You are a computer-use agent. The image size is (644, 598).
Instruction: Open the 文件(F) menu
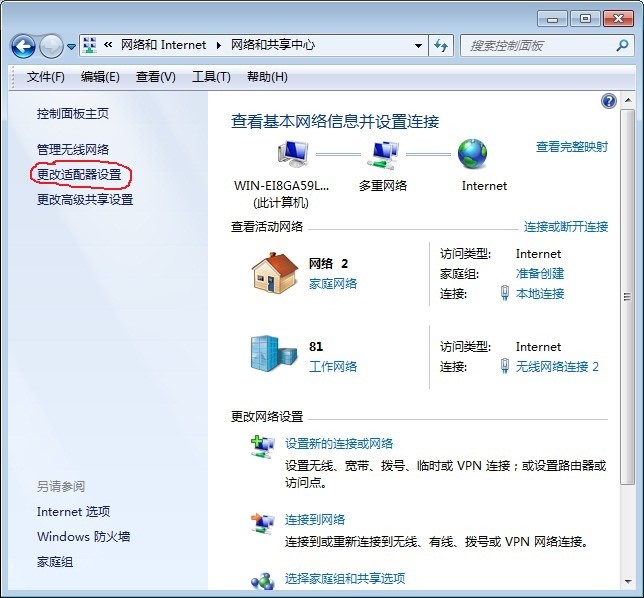[x=45, y=77]
